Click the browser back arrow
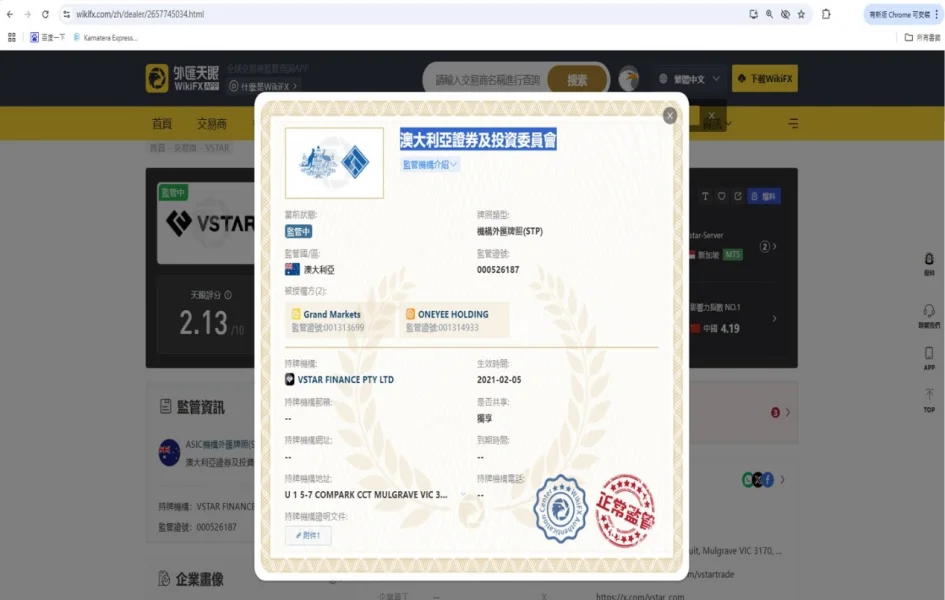Viewport: 945px width, 600px height. click(x=10, y=14)
